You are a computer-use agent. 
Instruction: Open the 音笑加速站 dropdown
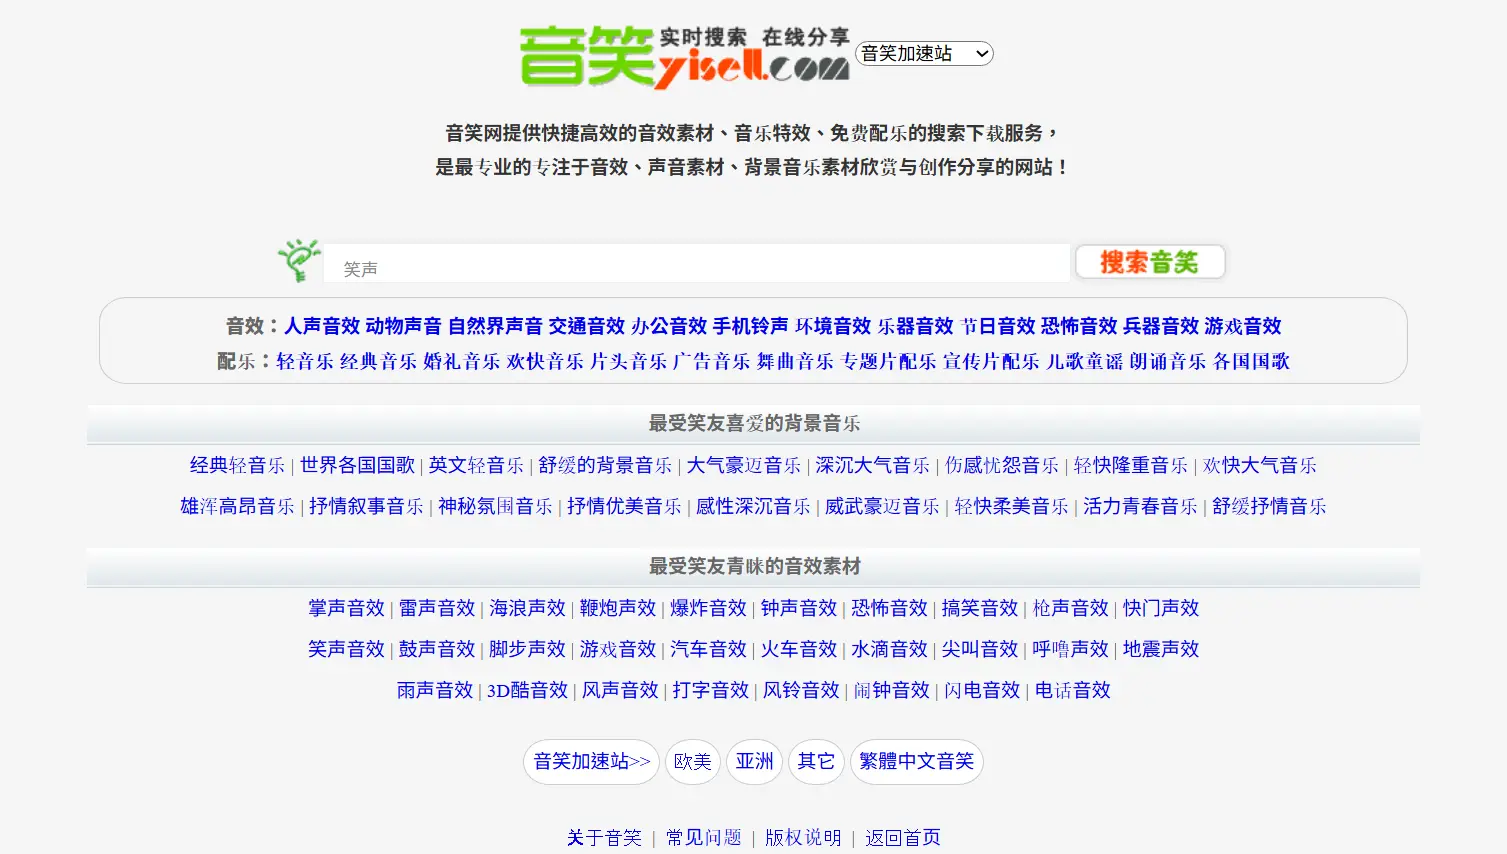(924, 54)
